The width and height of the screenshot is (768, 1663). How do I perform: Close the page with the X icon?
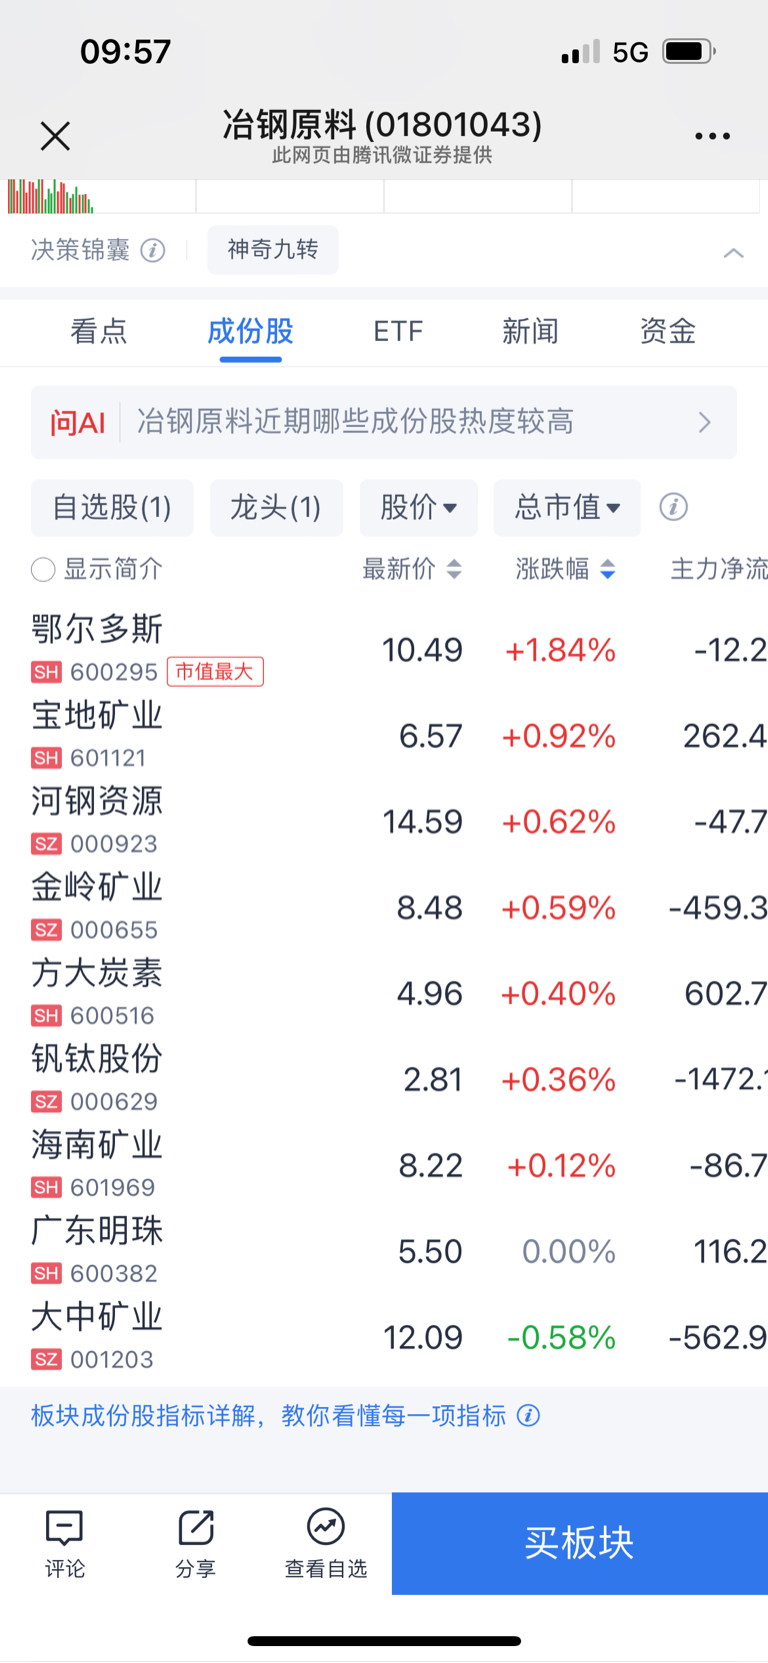tap(55, 135)
